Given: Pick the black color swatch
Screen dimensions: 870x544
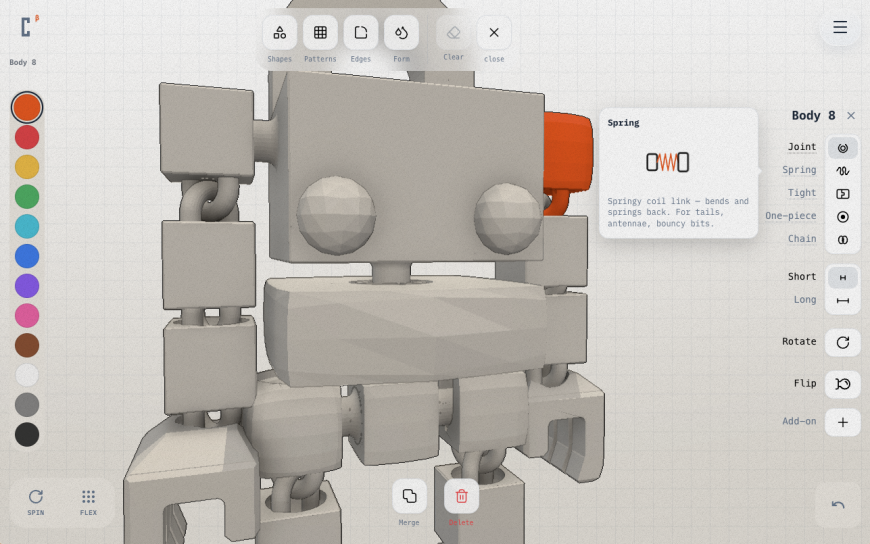Looking at the screenshot, I should click(27, 435).
